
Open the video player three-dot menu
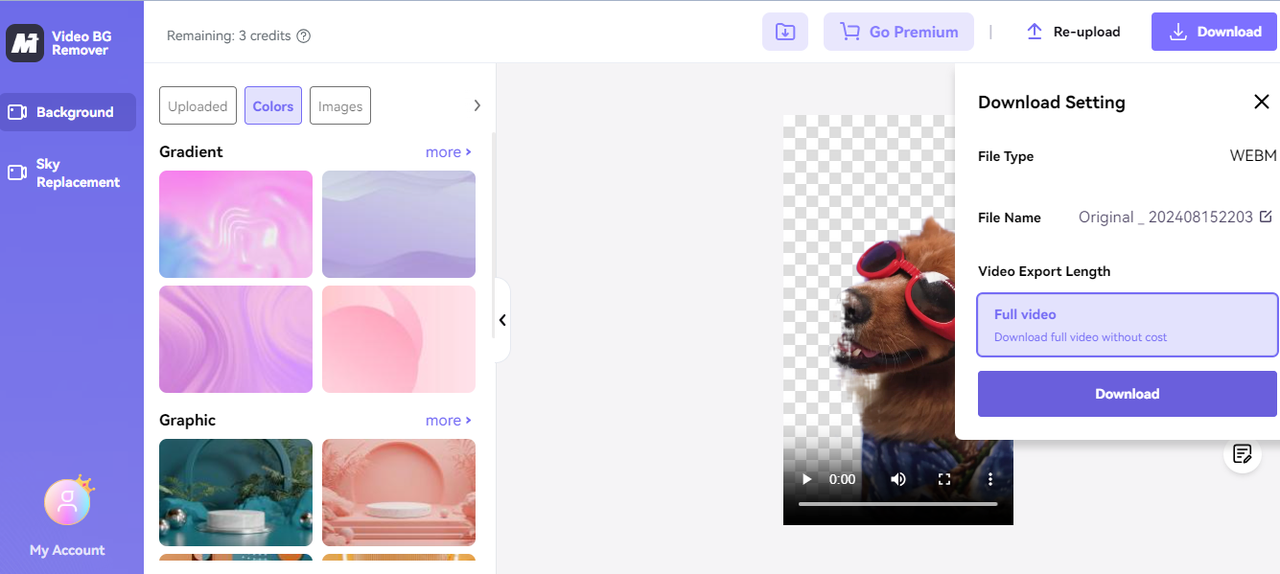[990, 479]
